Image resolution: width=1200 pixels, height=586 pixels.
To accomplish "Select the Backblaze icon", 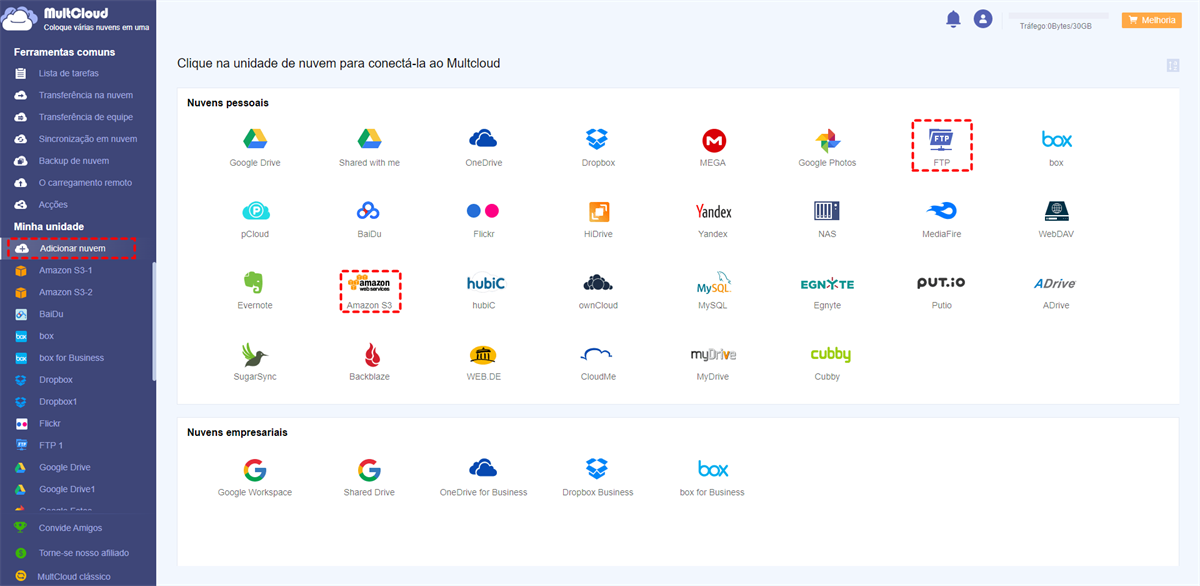I will tap(370, 354).
